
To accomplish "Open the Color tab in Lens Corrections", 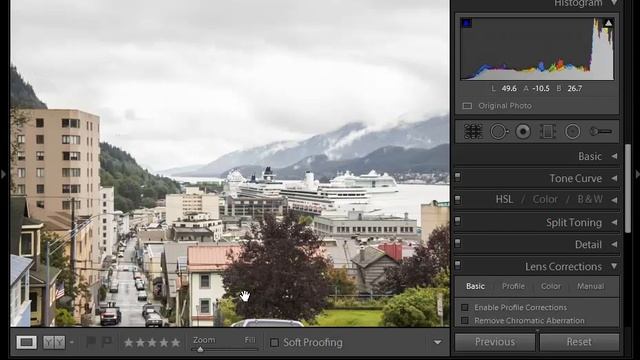I will pos(551,286).
